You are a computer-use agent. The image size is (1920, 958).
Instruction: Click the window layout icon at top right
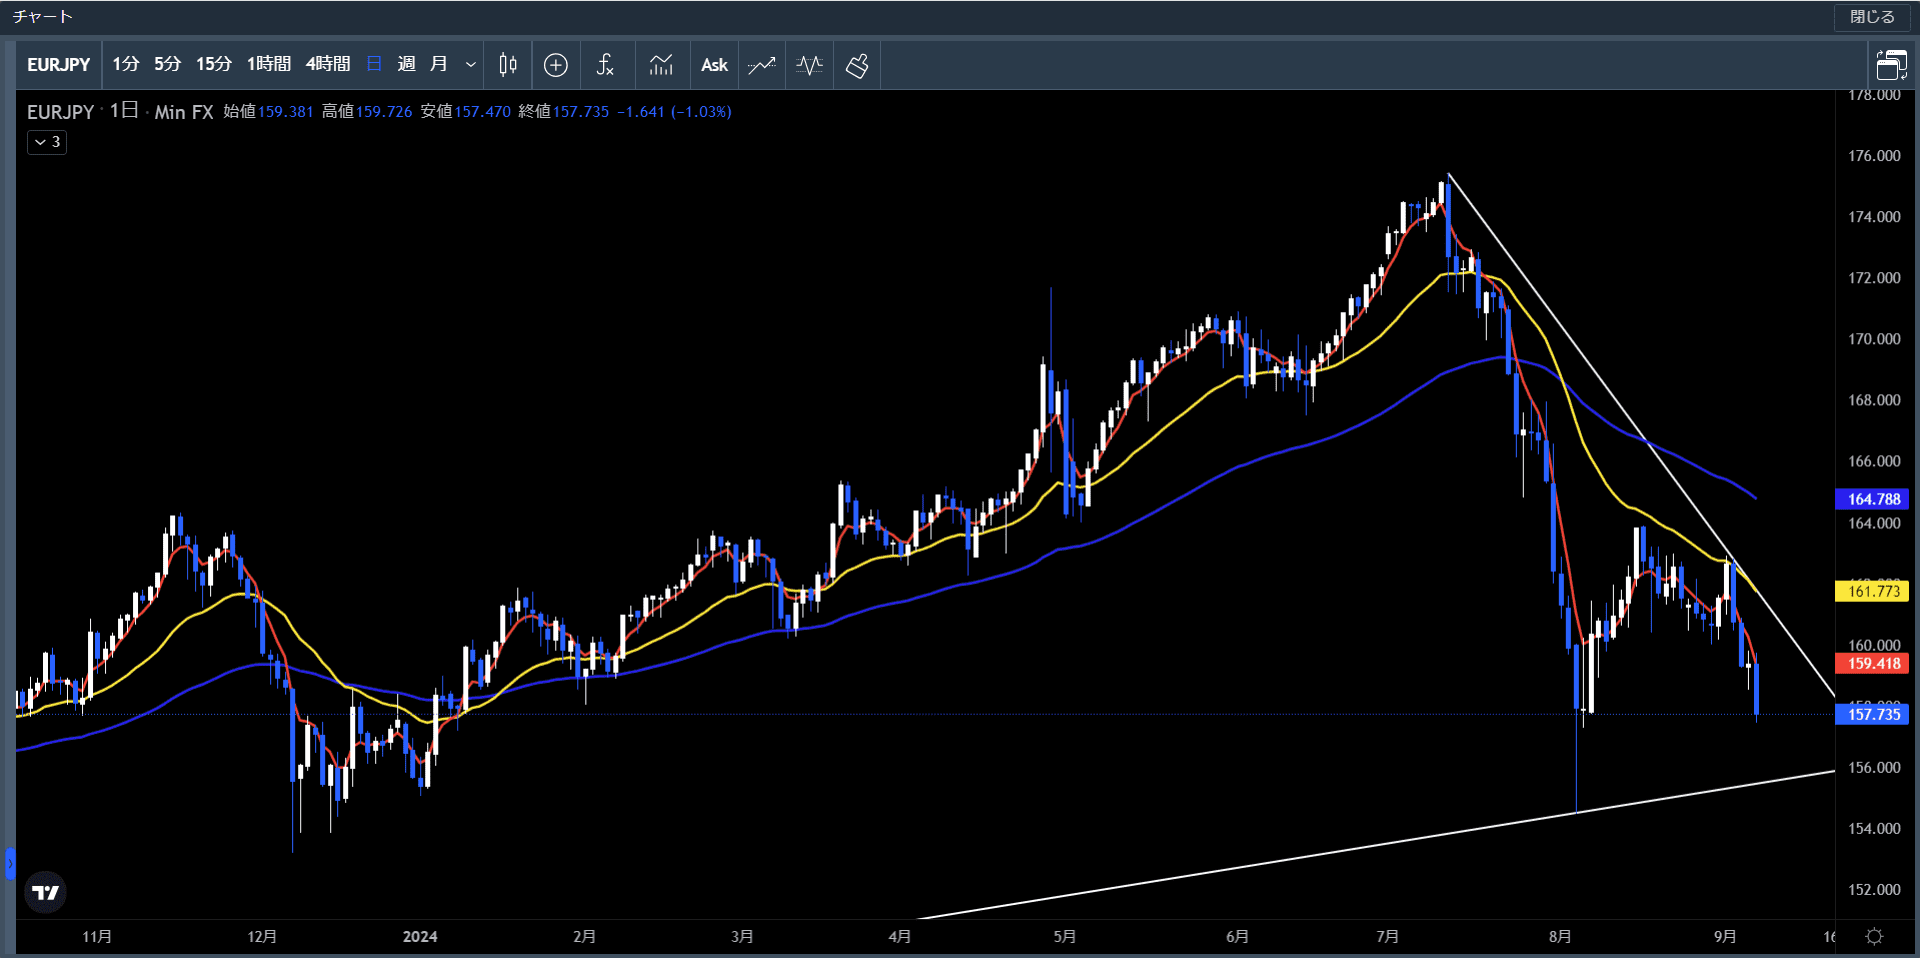click(x=1891, y=65)
